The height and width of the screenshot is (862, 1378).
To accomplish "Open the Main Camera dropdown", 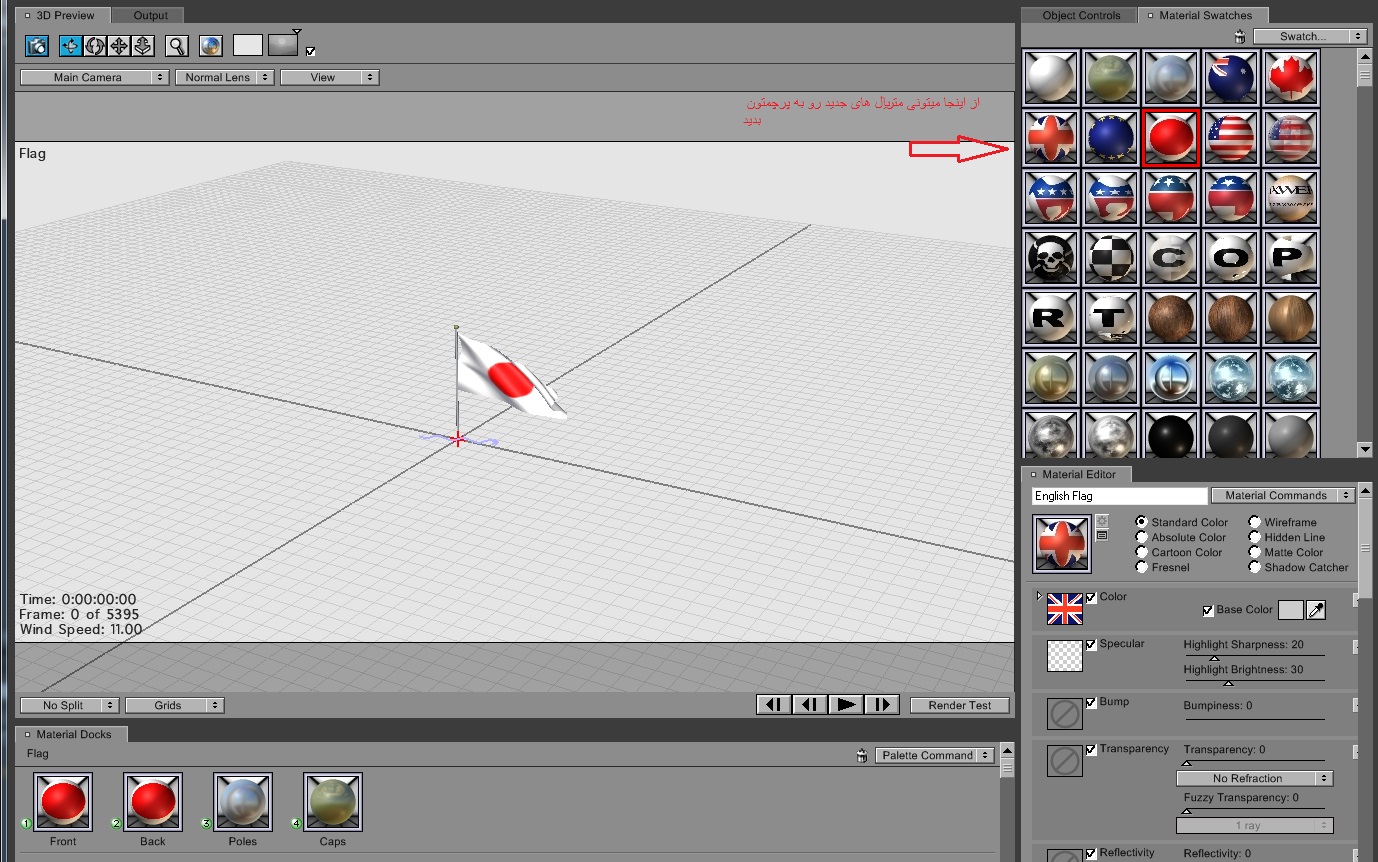I will coord(94,77).
